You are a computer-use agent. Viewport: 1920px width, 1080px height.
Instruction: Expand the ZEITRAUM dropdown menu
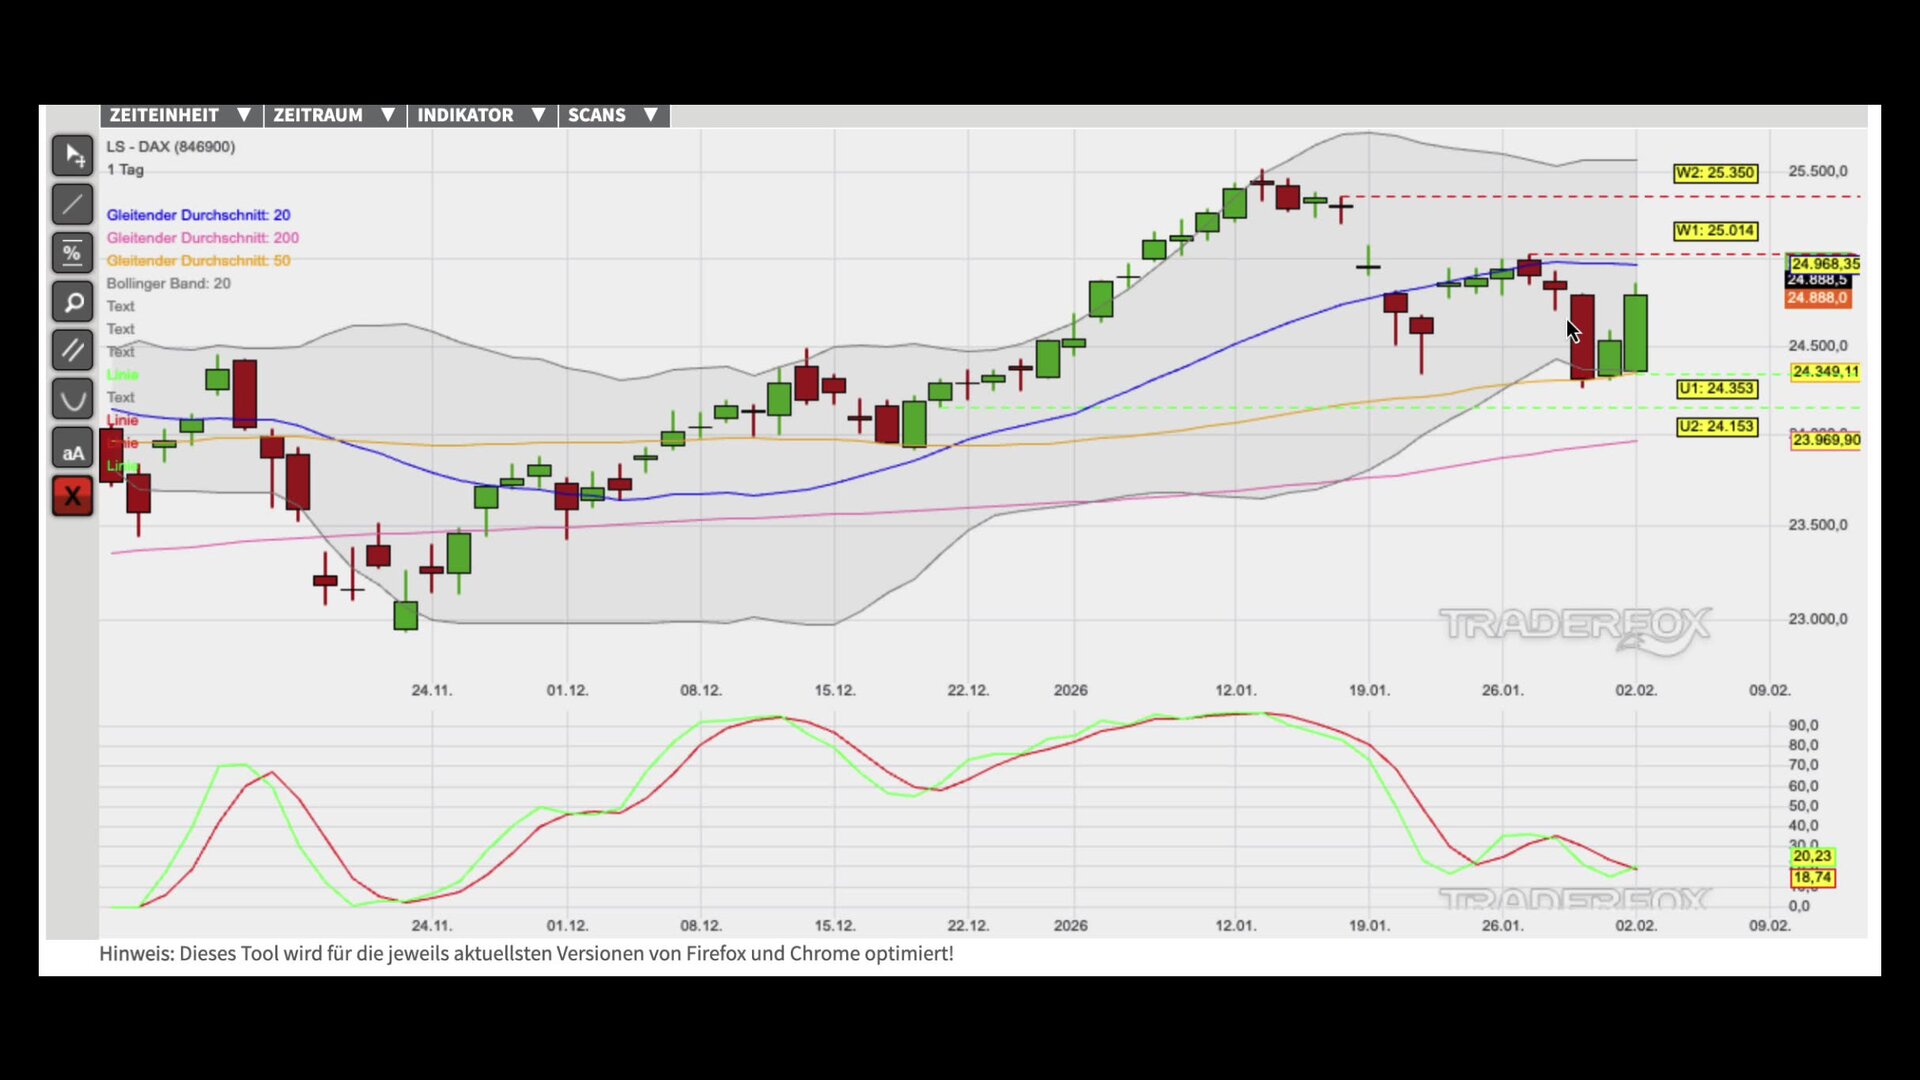click(334, 115)
